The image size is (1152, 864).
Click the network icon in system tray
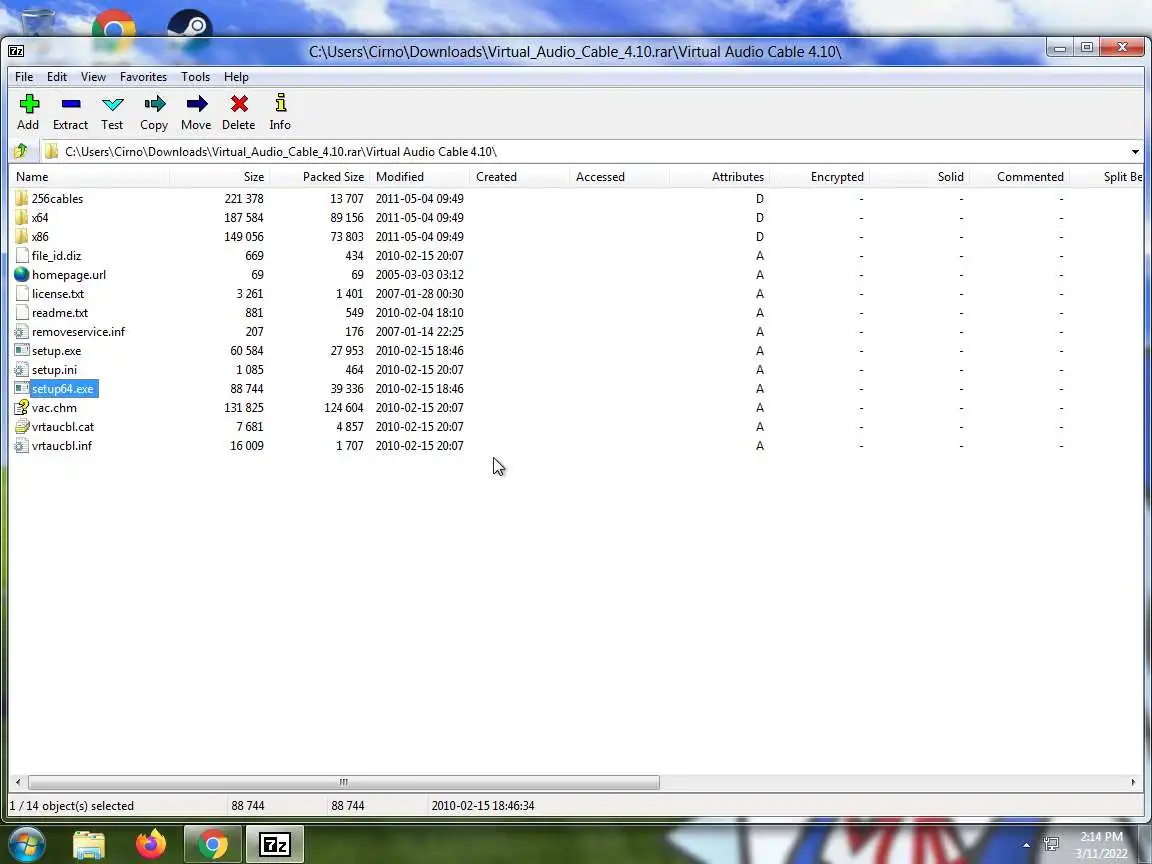pyautogui.click(x=1051, y=844)
